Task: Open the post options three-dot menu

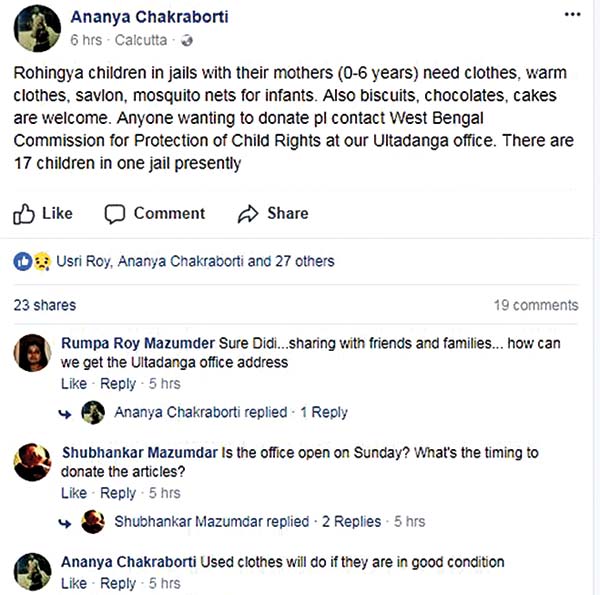Action: coord(571,17)
